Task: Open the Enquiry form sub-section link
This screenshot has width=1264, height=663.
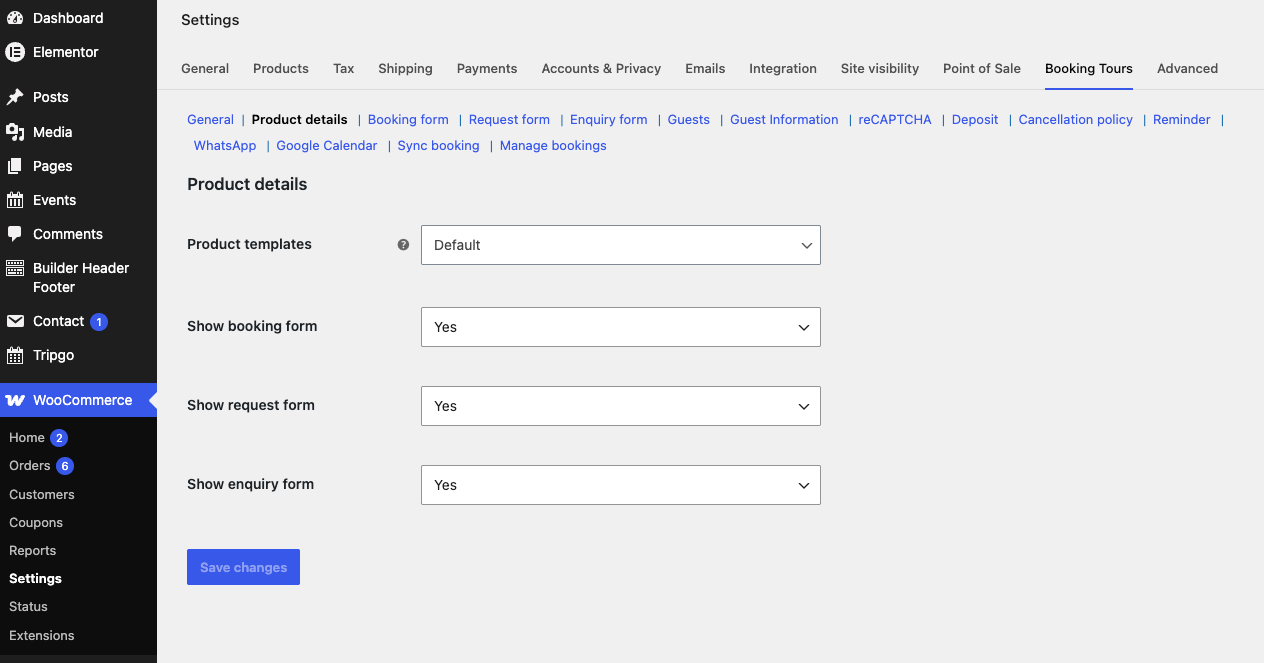Action: pyautogui.click(x=609, y=120)
